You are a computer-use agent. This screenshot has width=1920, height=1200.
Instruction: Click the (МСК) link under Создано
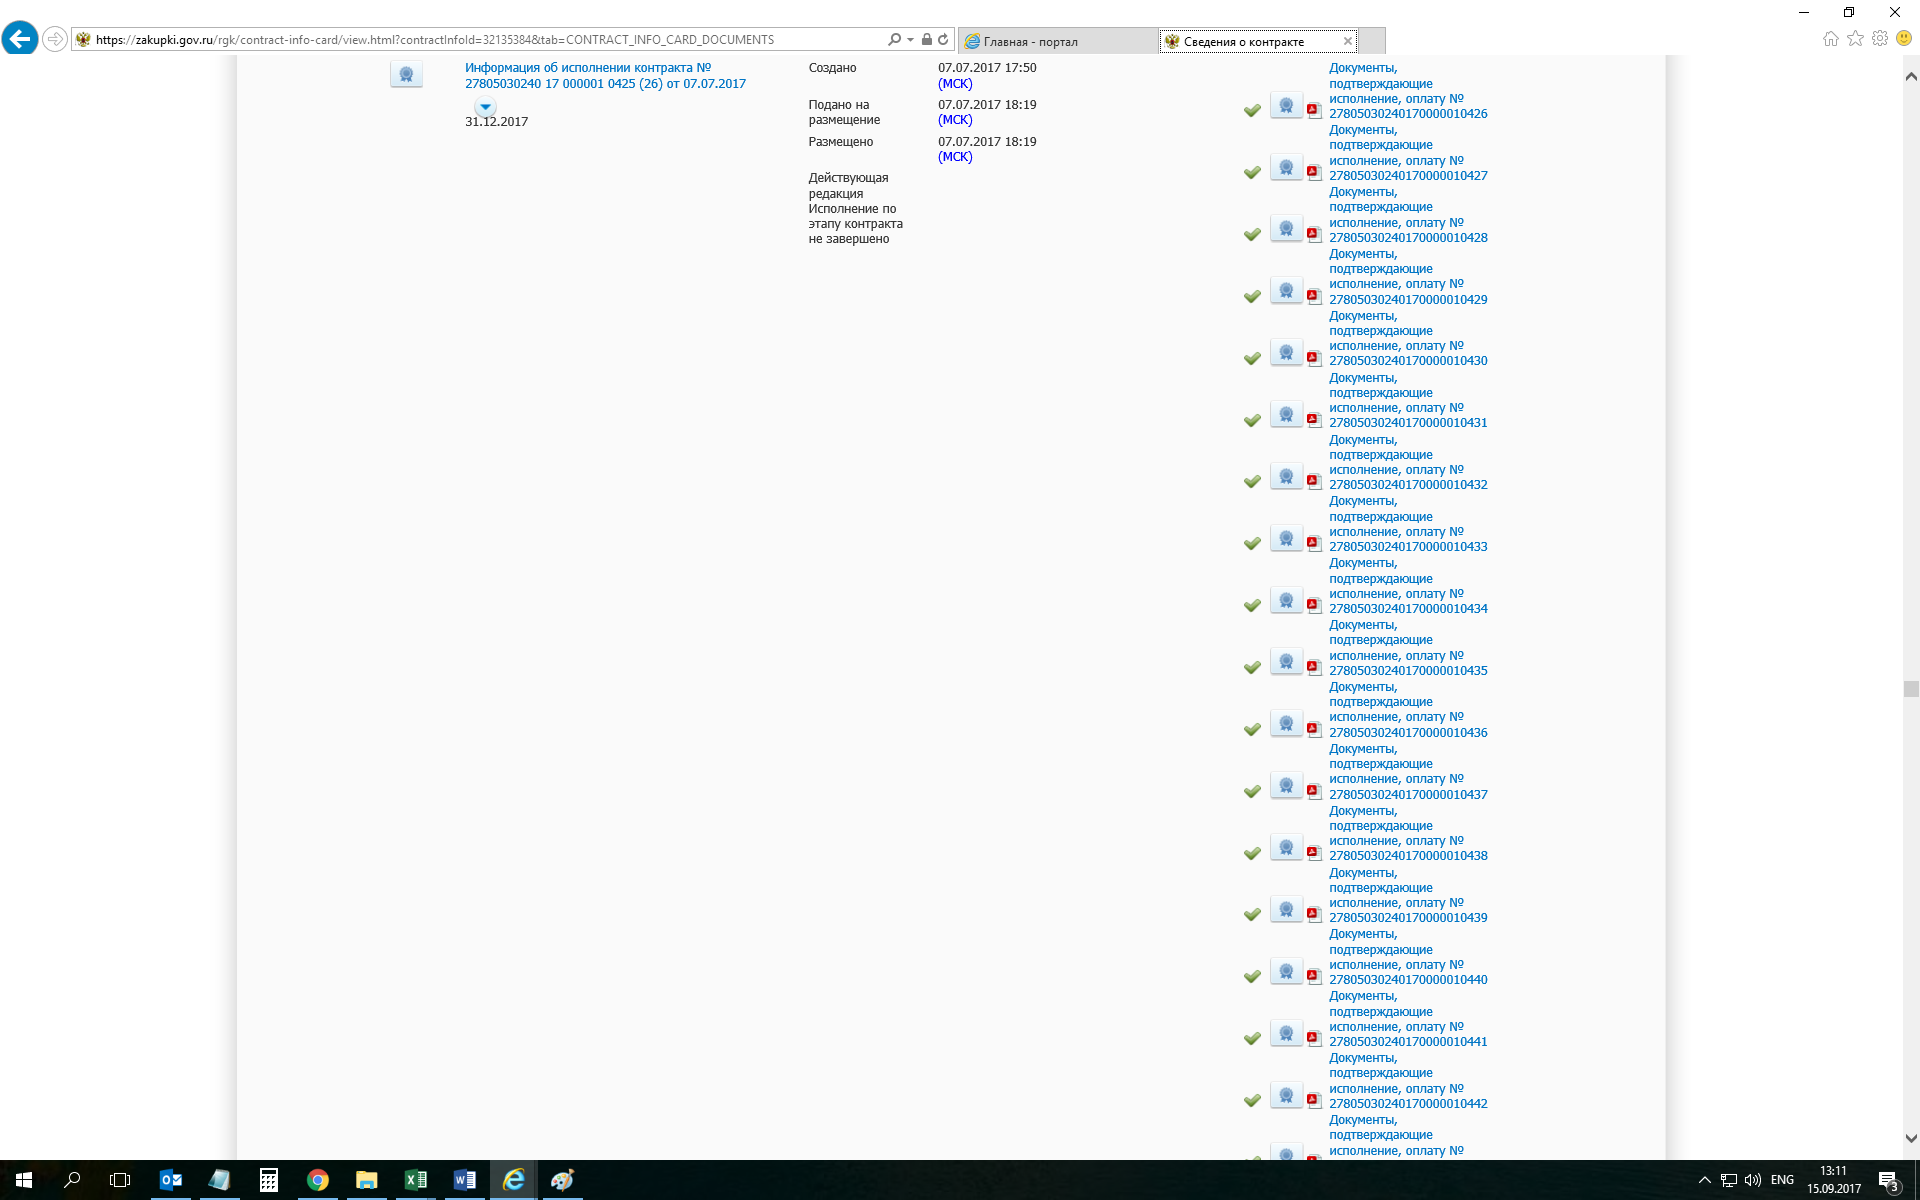[955, 84]
